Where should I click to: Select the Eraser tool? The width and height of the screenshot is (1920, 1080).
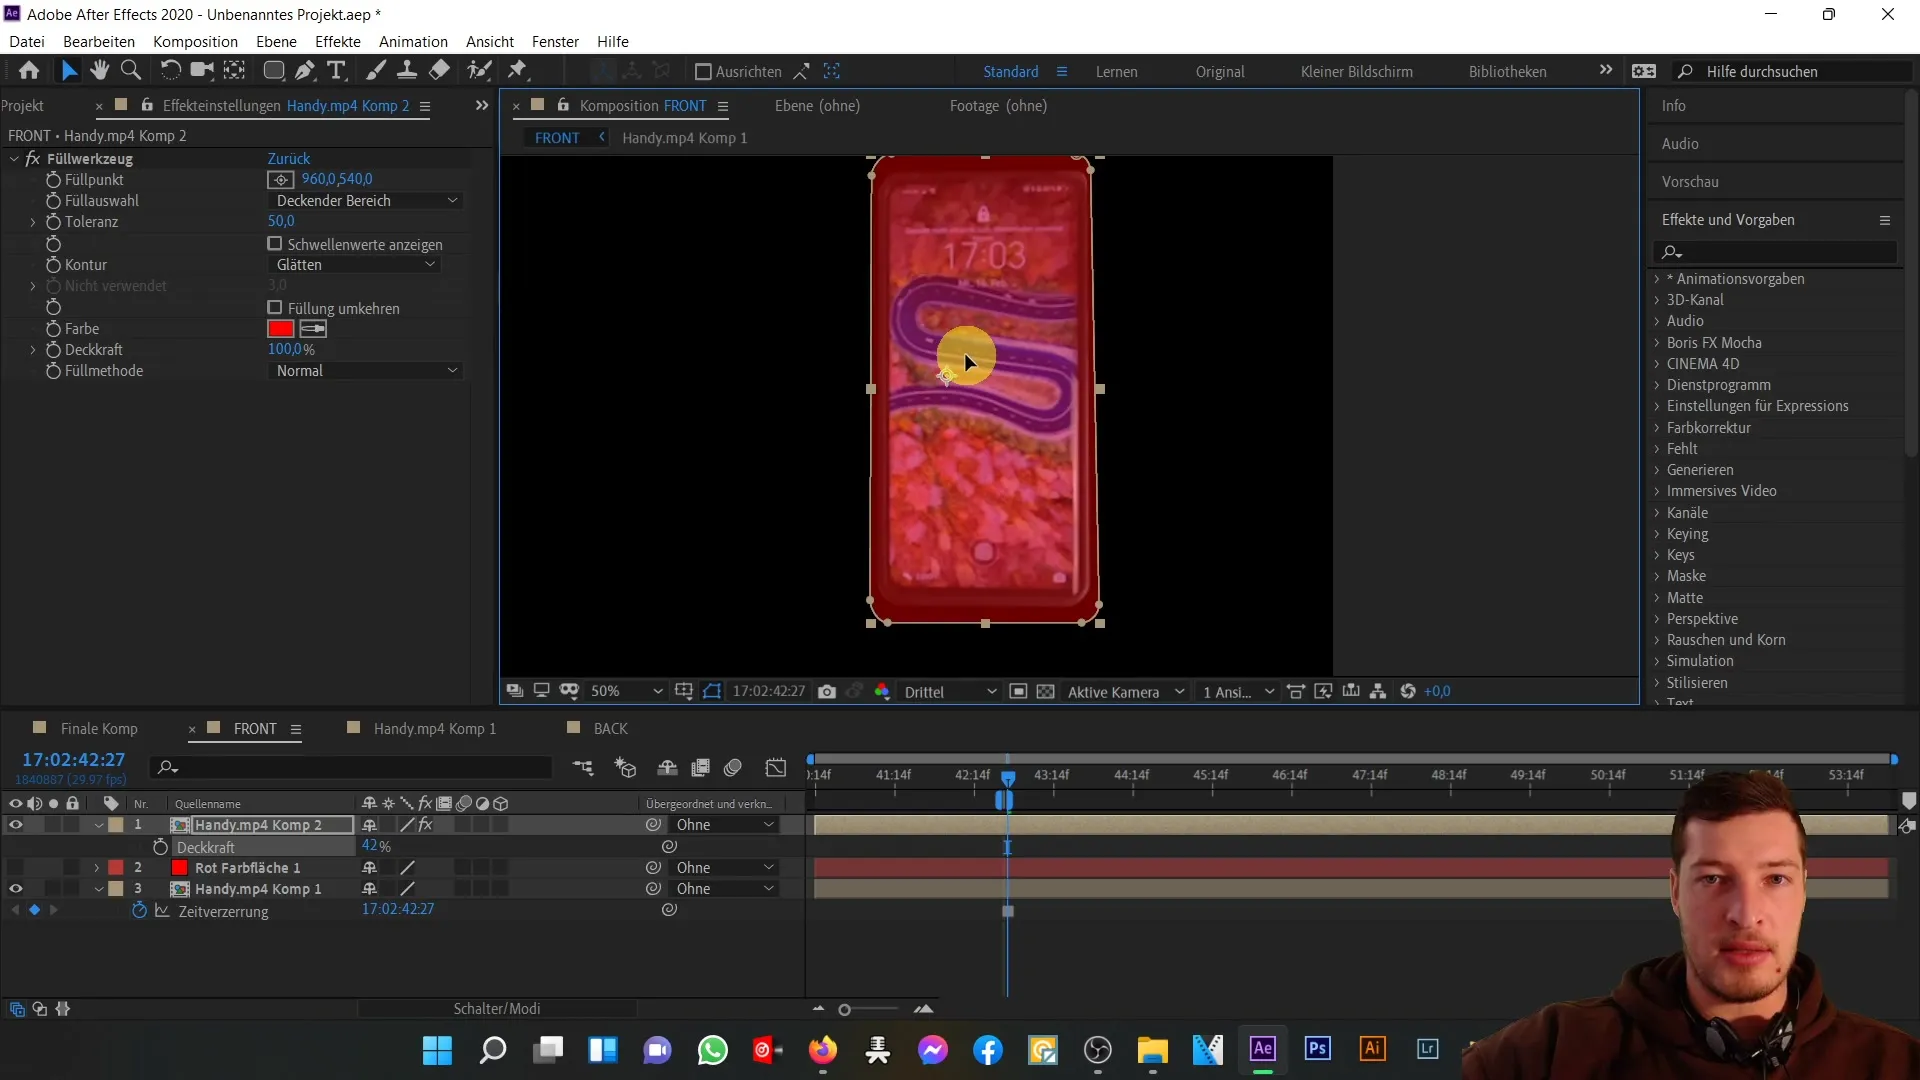[x=439, y=70]
